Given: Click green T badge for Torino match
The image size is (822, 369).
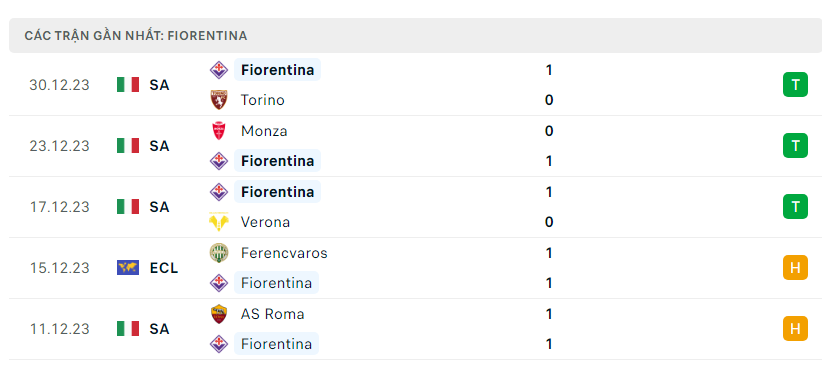Looking at the screenshot, I should pyautogui.click(x=795, y=84).
